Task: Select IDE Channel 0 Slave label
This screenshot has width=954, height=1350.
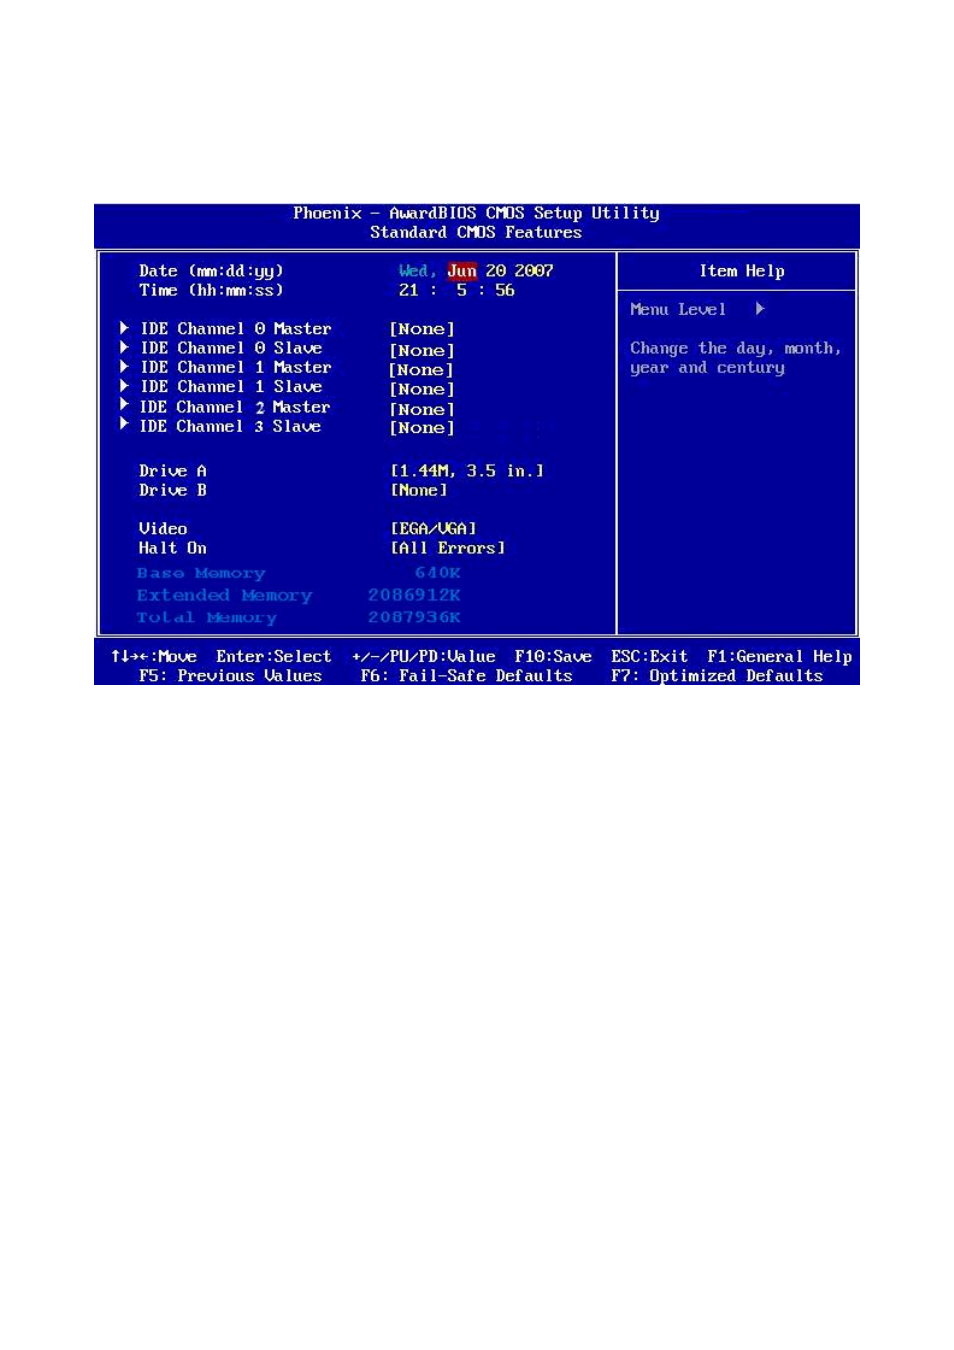Action: point(231,348)
